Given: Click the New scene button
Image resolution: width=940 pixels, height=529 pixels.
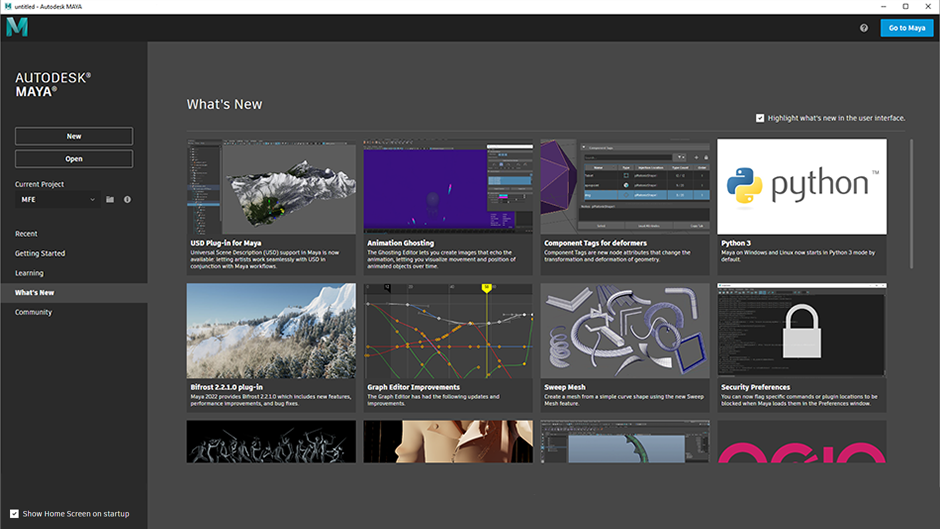Looking at the screenshot, I should (x=74, y=136).
